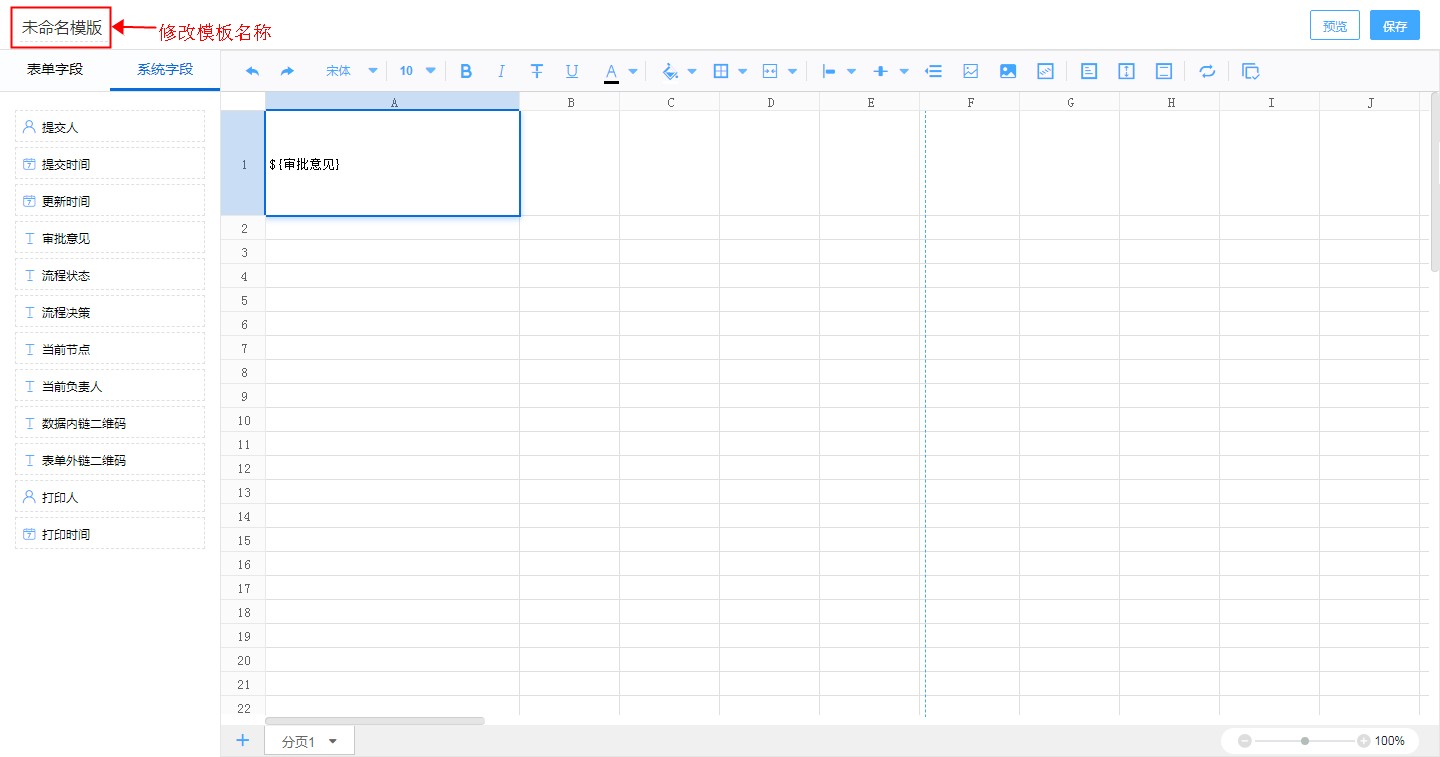Click the cell borders grid icon
The height and width of the screenshot is (757, 1440).
[x=720, y=71]
